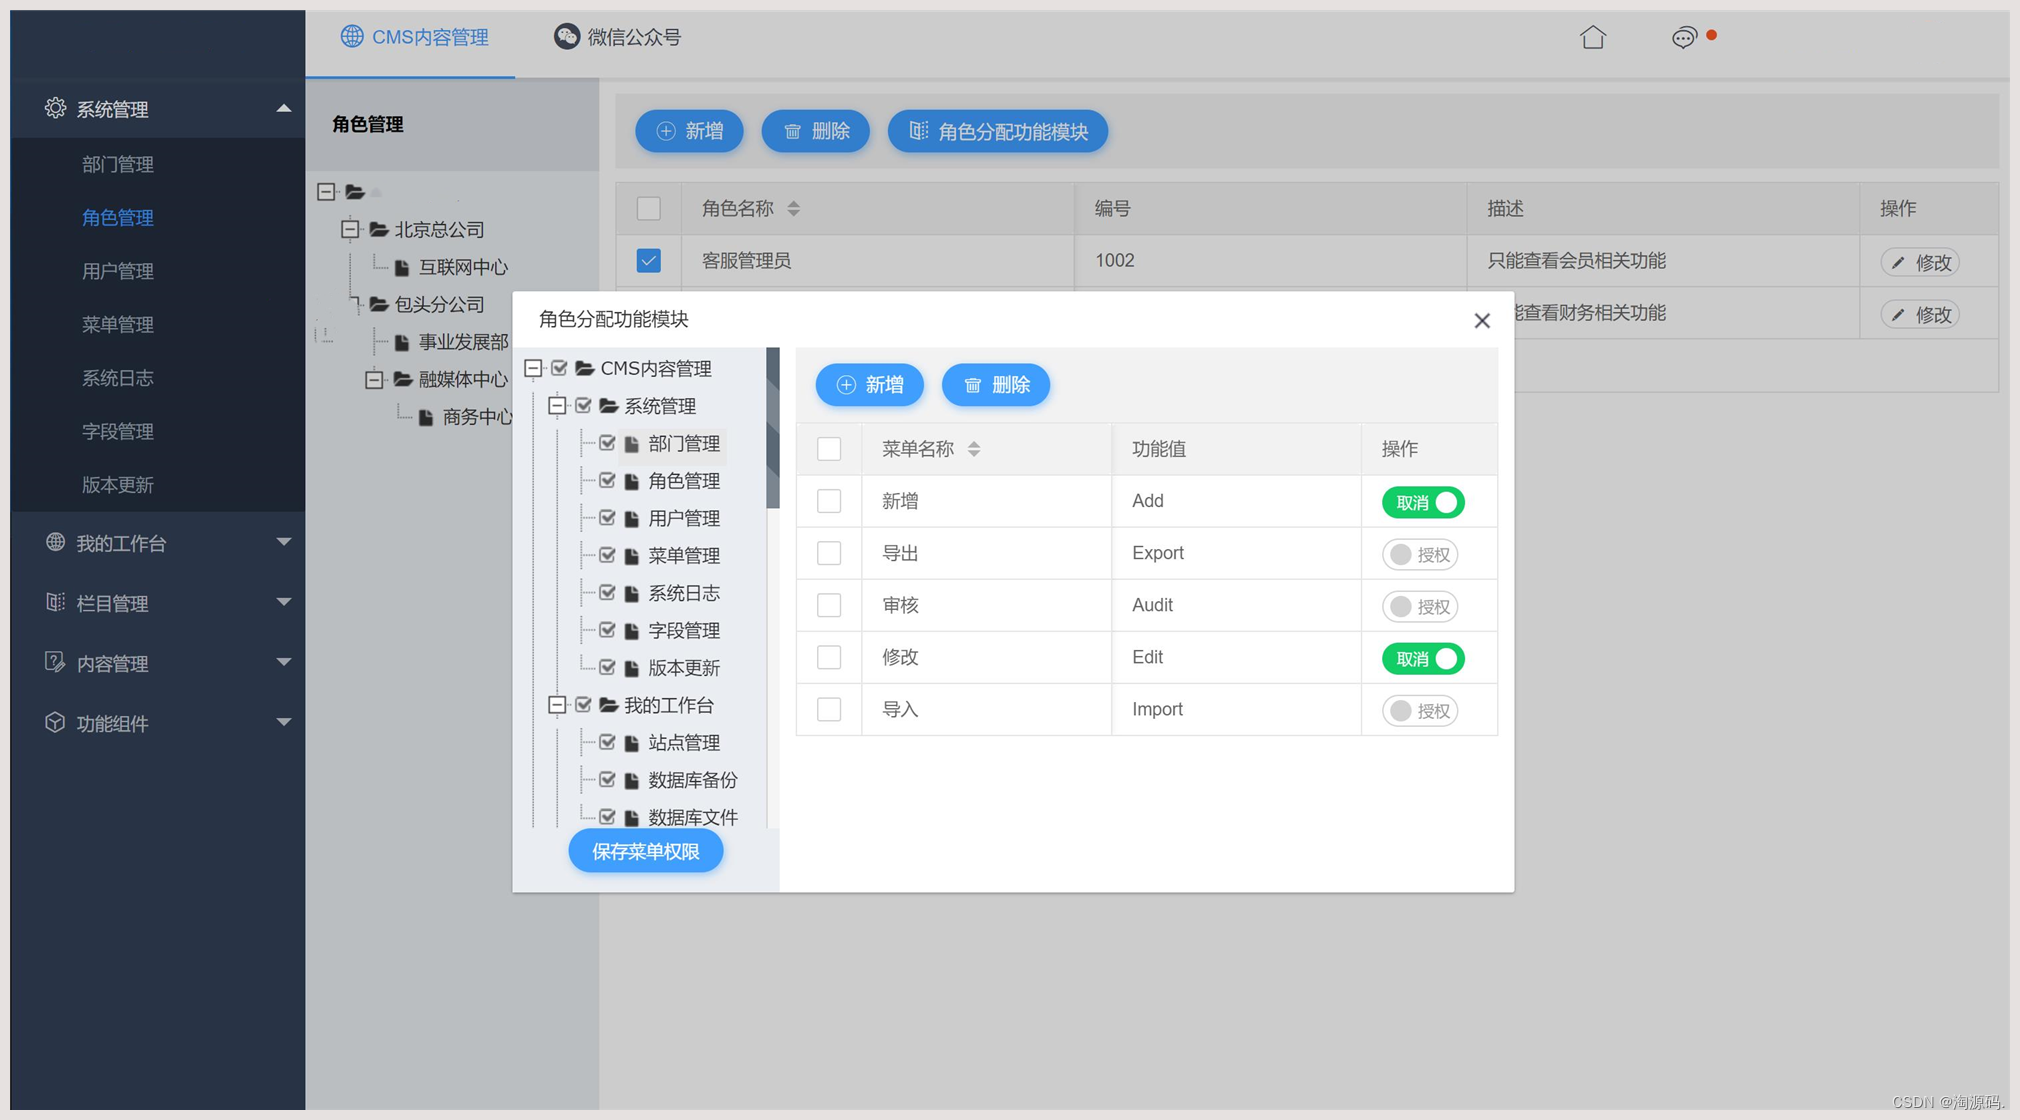The image size is (2020, 1120).
Task: Uncheck 角色管理 in the menu tree
Action: (607, 481)
